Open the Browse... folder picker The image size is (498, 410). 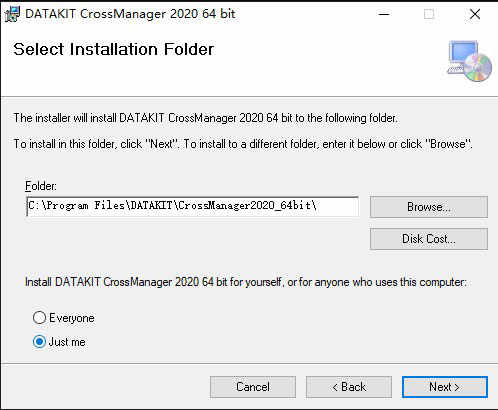tap(429, 207)
